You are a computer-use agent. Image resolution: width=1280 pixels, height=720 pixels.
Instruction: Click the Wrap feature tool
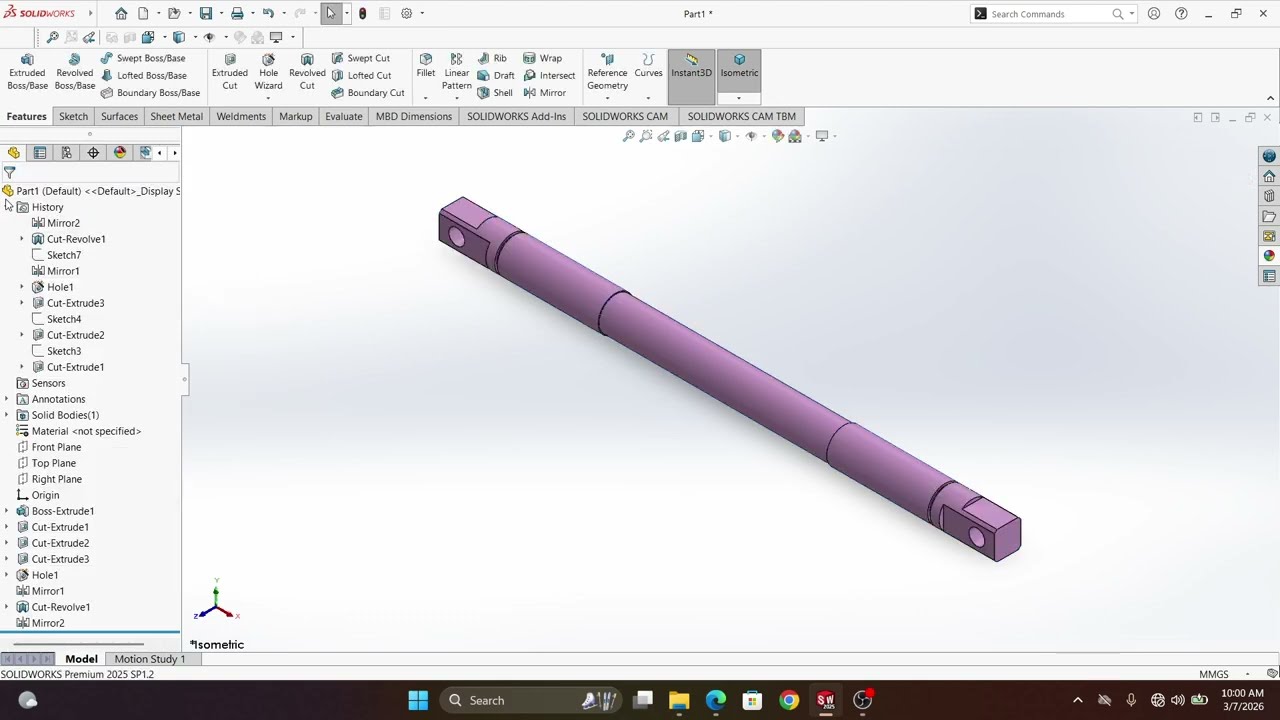coord(543,58)
